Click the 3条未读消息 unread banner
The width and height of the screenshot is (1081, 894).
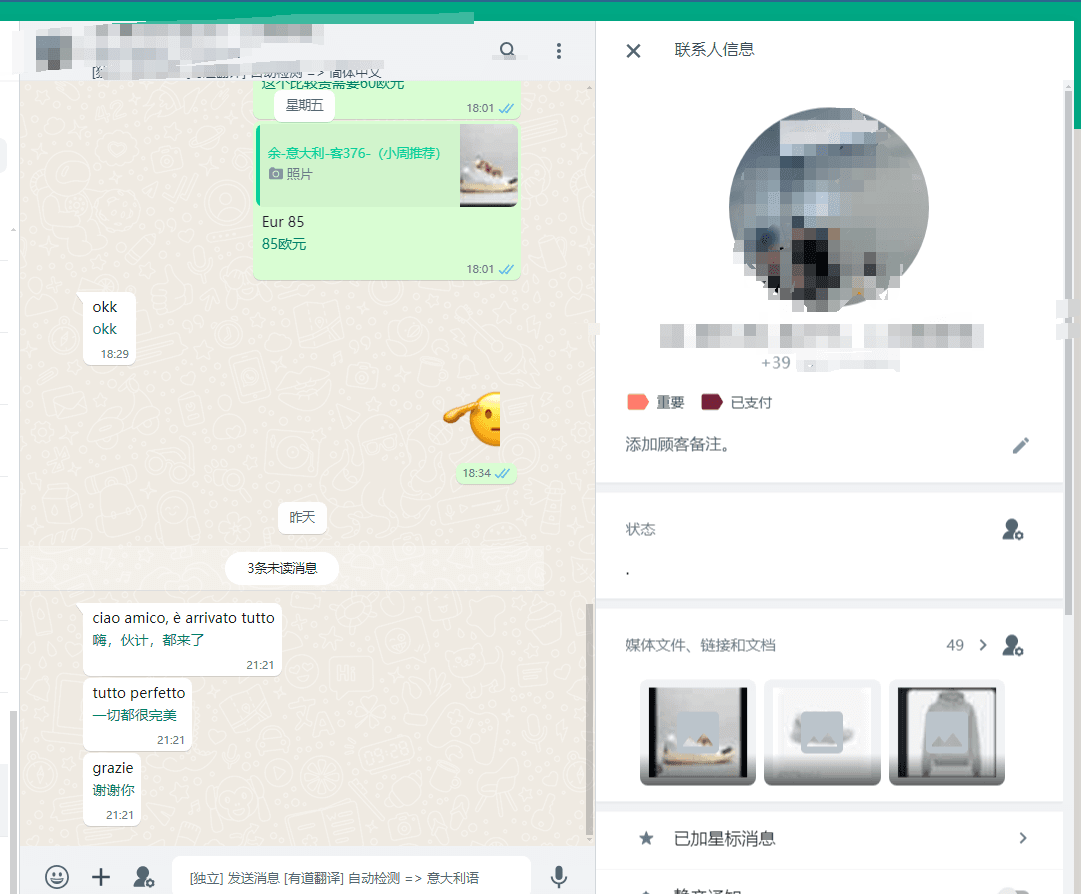[x=282, y=568]
